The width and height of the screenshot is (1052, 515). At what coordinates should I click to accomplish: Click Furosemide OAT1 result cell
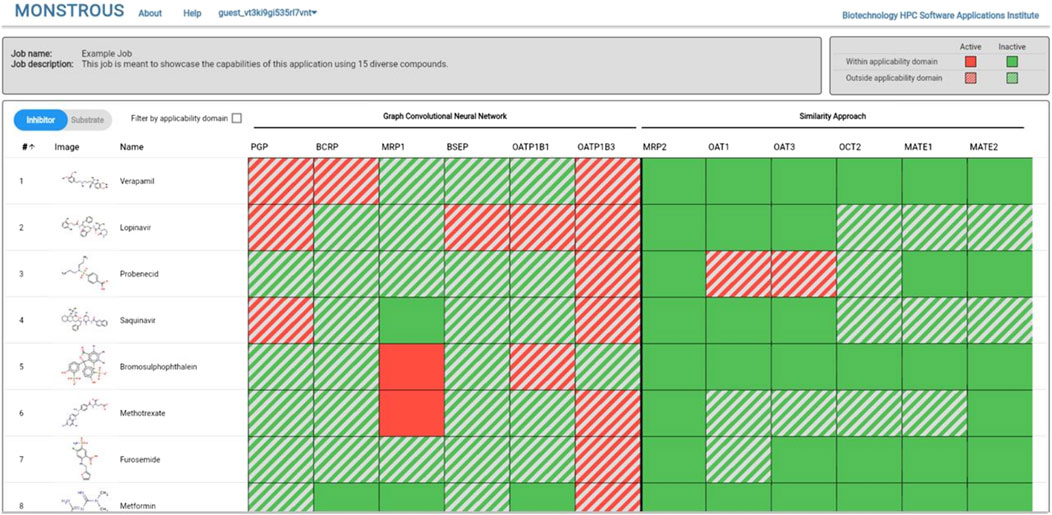[x=739, y=459]
